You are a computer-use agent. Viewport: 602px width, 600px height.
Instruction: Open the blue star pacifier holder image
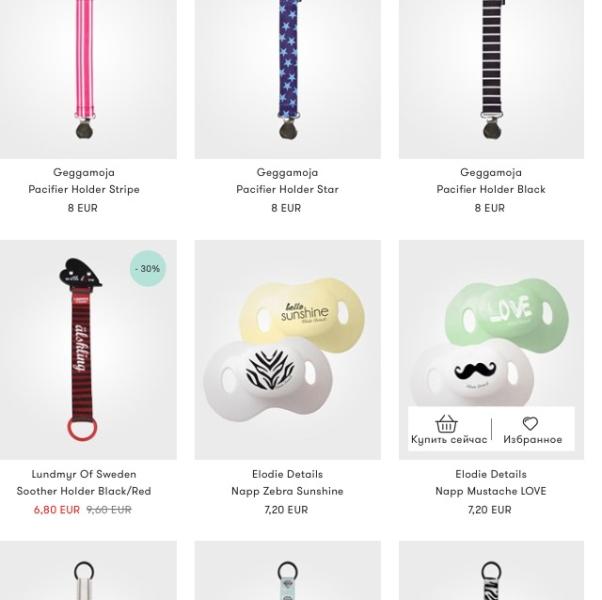(x=288, y=79)
